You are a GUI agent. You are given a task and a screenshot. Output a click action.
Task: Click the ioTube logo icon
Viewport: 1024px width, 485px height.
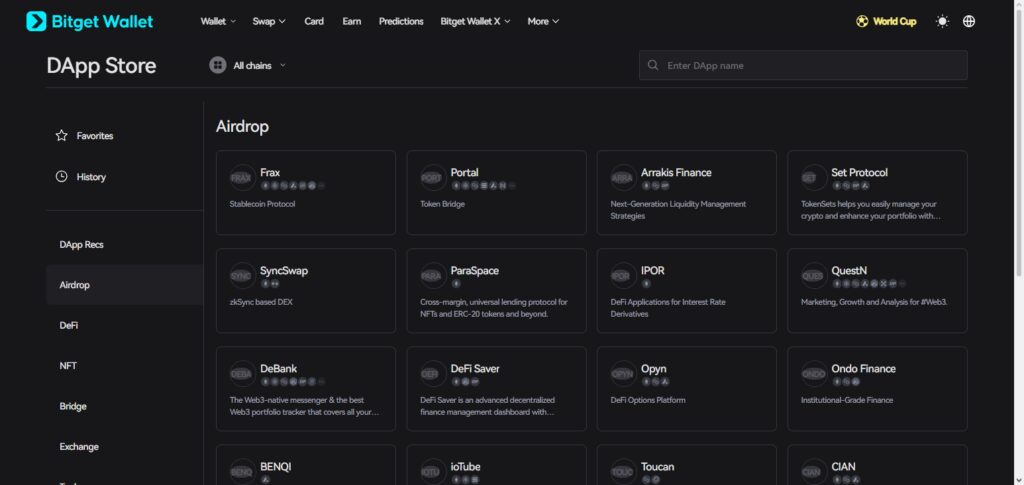[432, 471]
